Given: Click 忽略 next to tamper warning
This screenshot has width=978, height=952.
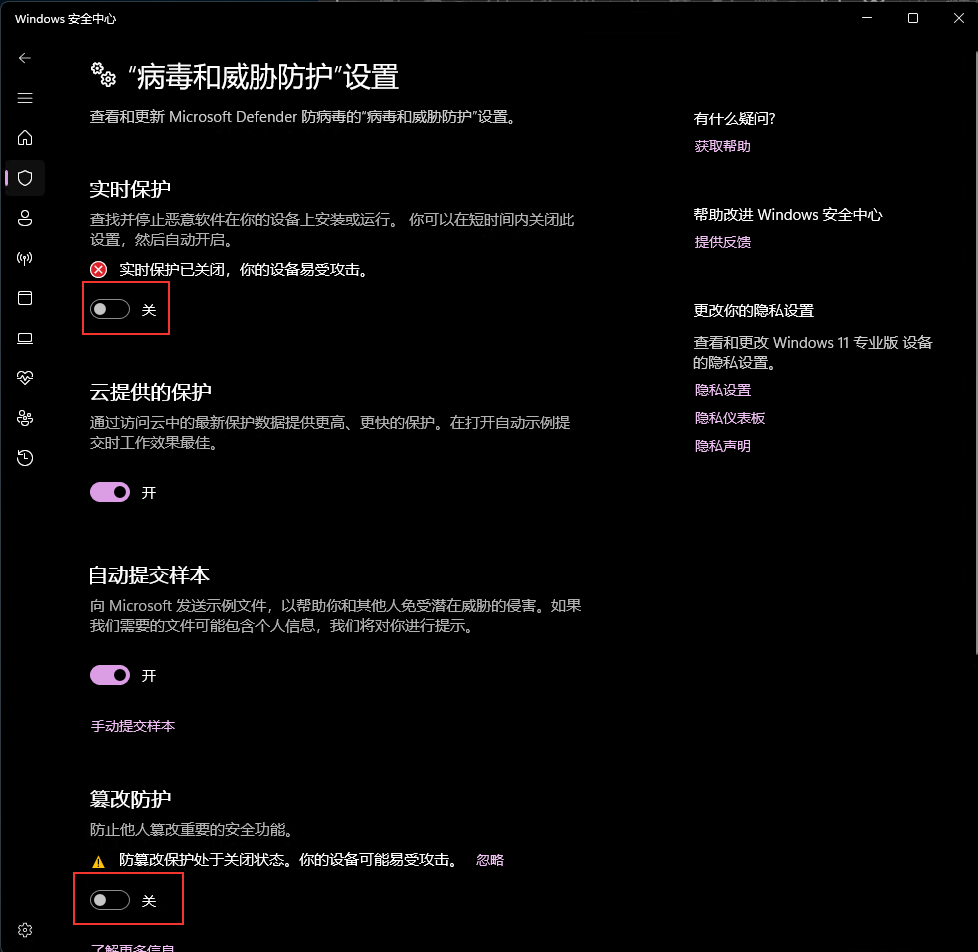Looking at the screenshot, I should point(490,860).
